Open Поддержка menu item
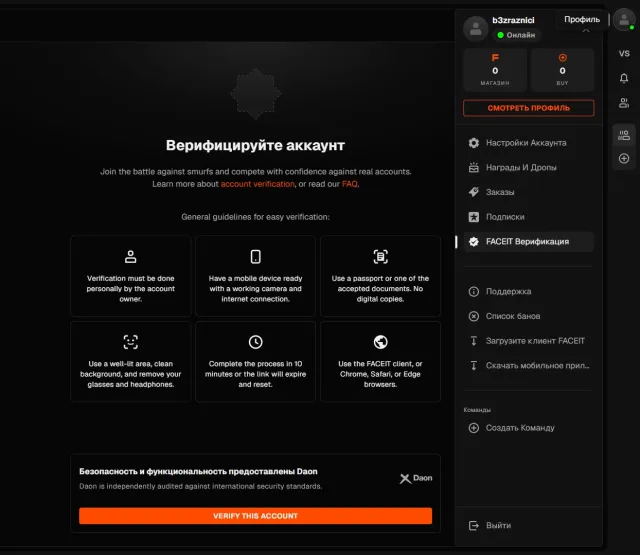Viewport: 640px width, 555px height. click(529, 291)
